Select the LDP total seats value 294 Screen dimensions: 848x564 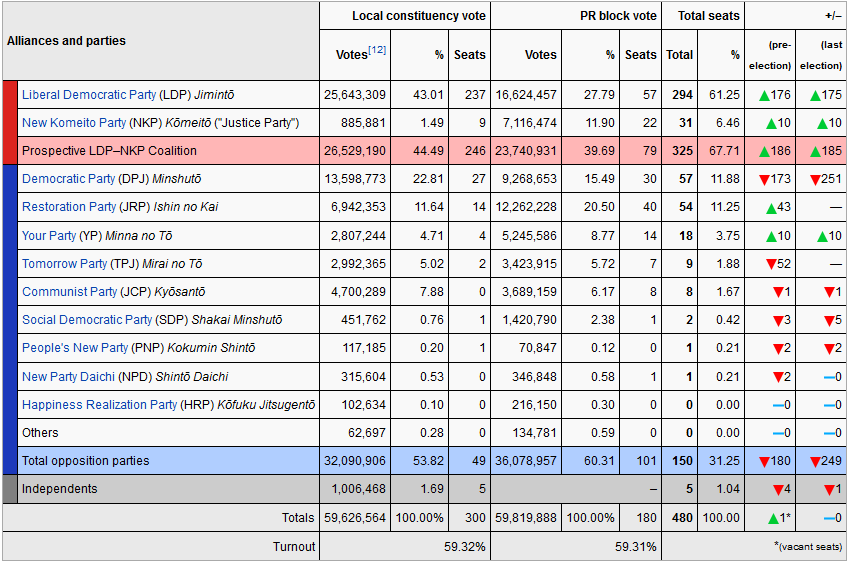tap(683, 95)
